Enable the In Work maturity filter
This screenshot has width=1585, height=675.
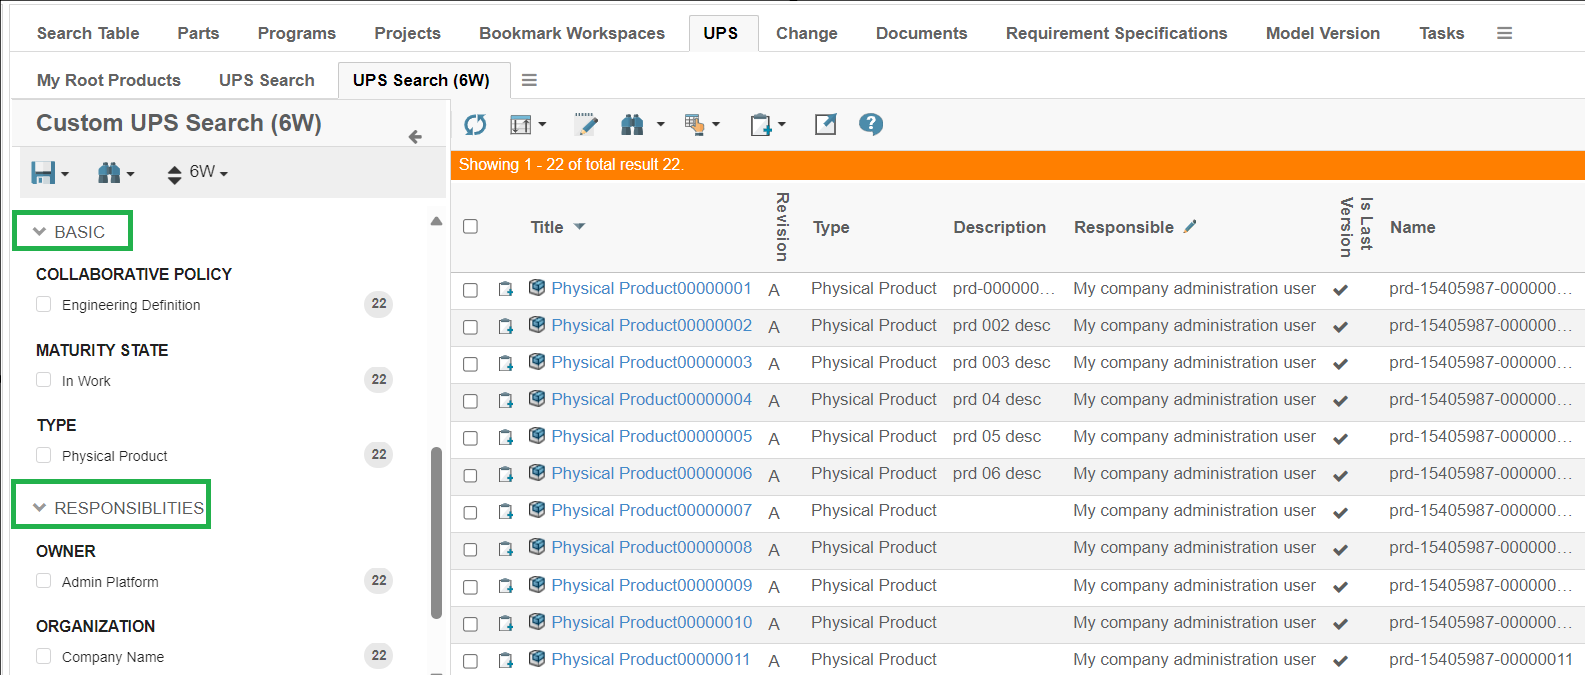tap(44, 380)
